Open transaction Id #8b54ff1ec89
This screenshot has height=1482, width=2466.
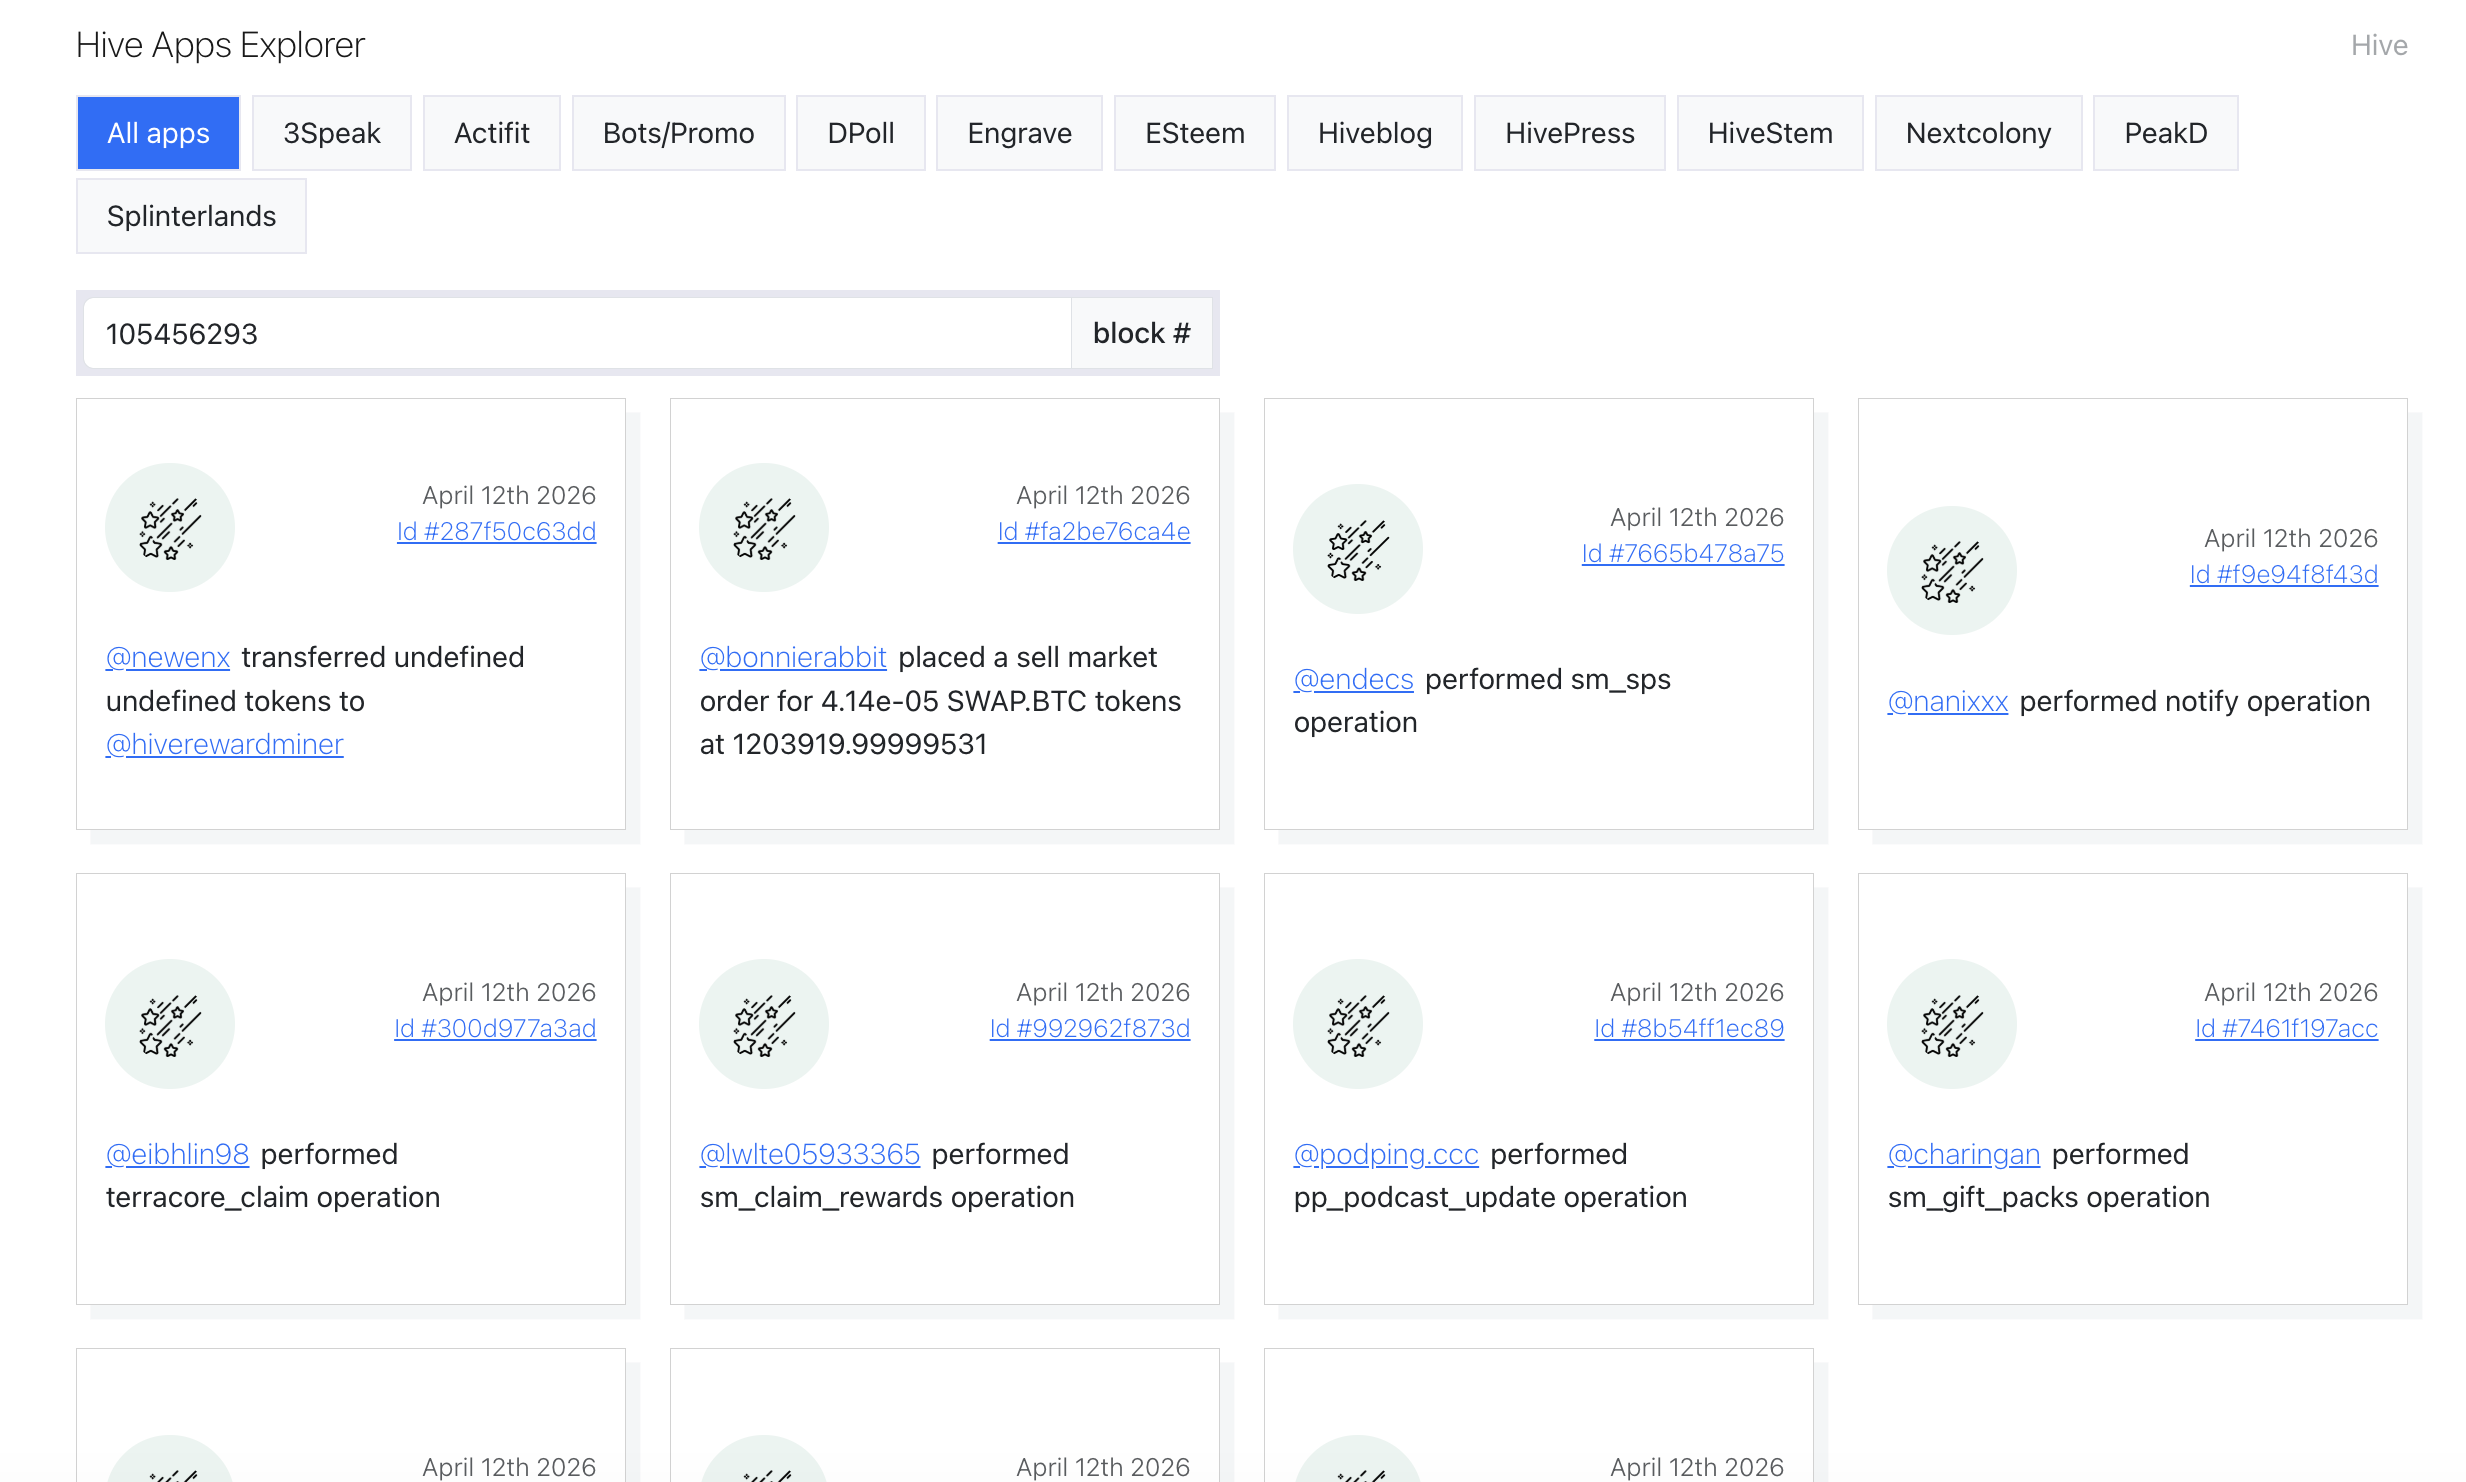[1689, 1028]
